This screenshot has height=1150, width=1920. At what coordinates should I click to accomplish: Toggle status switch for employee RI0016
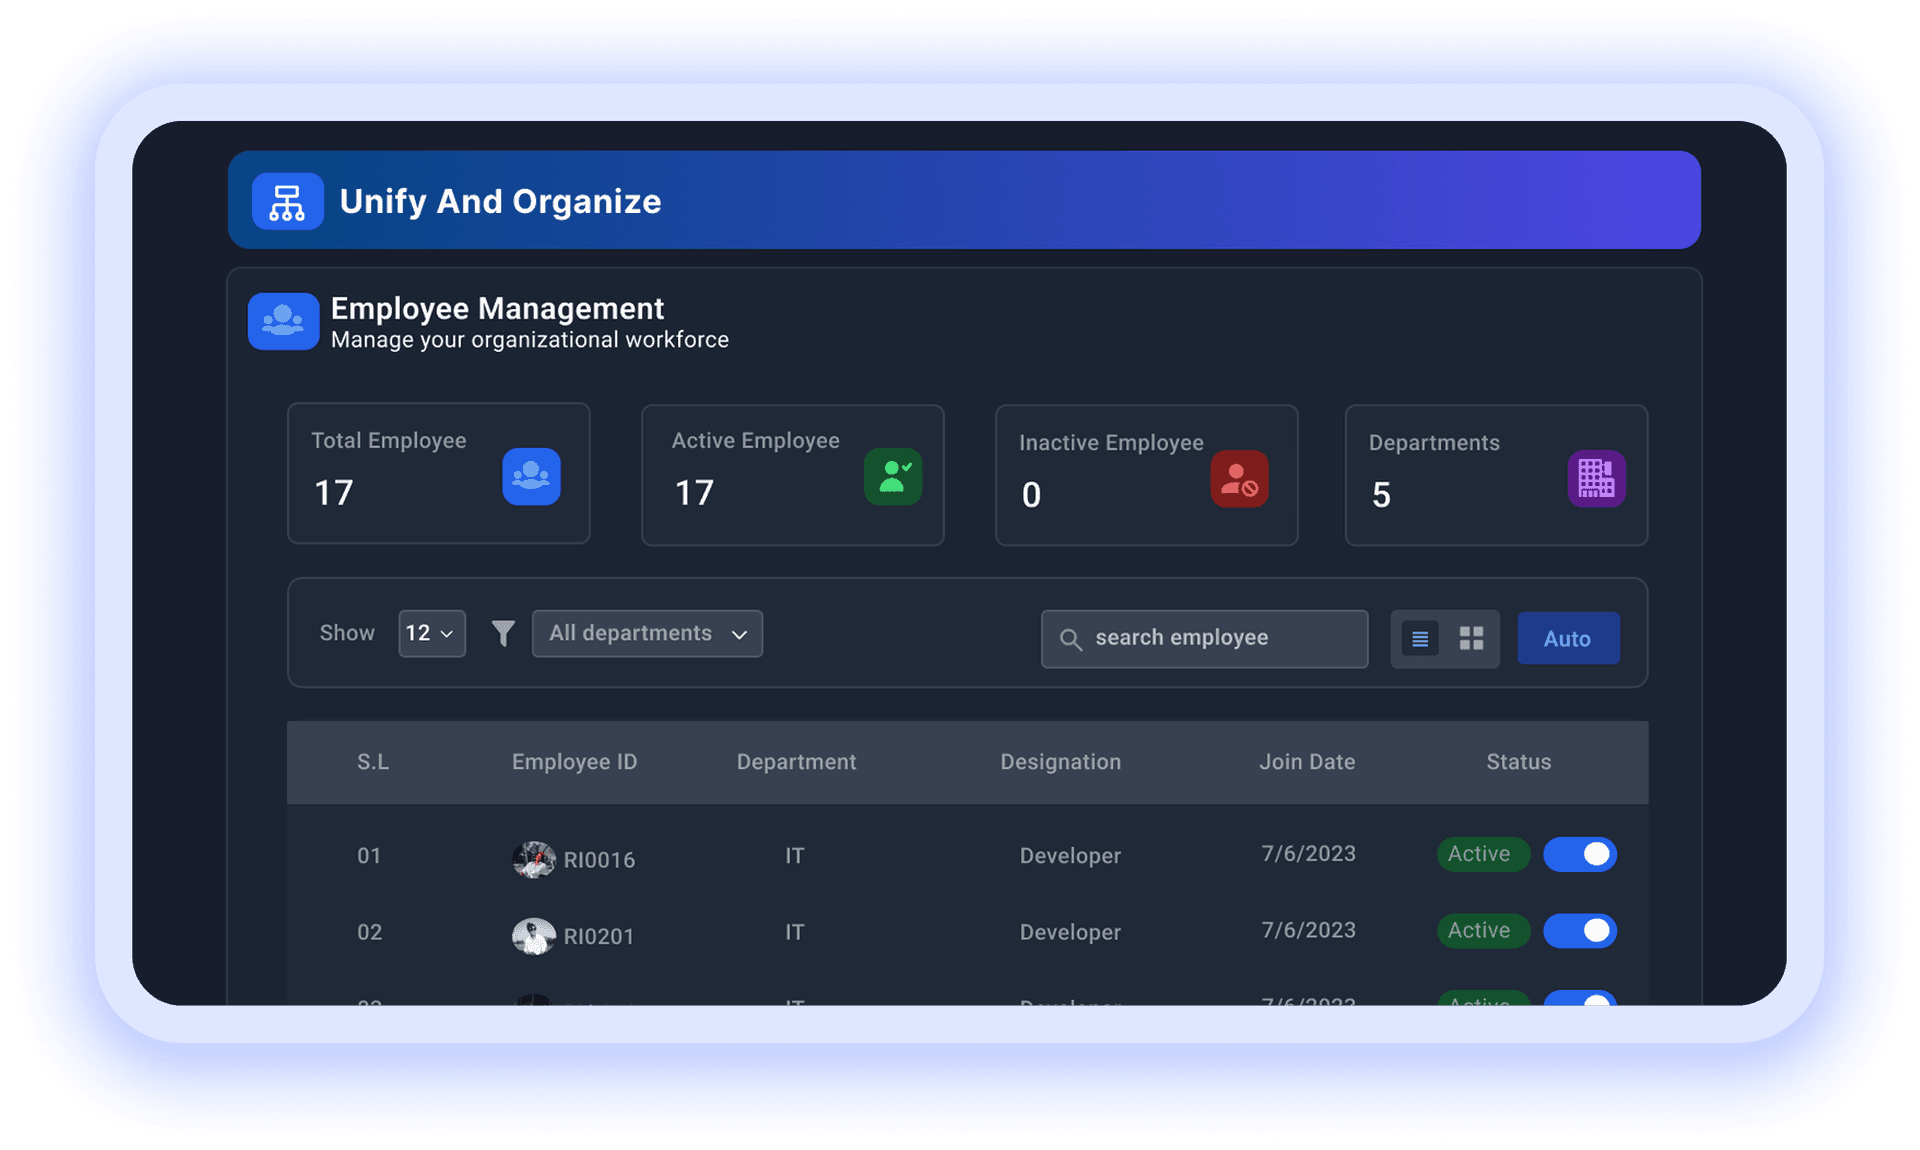1580,854
